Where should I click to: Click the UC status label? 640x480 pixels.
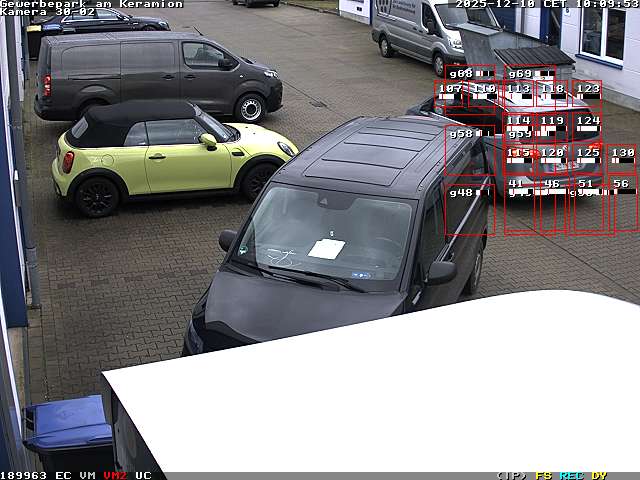click(x=143, y=475)
